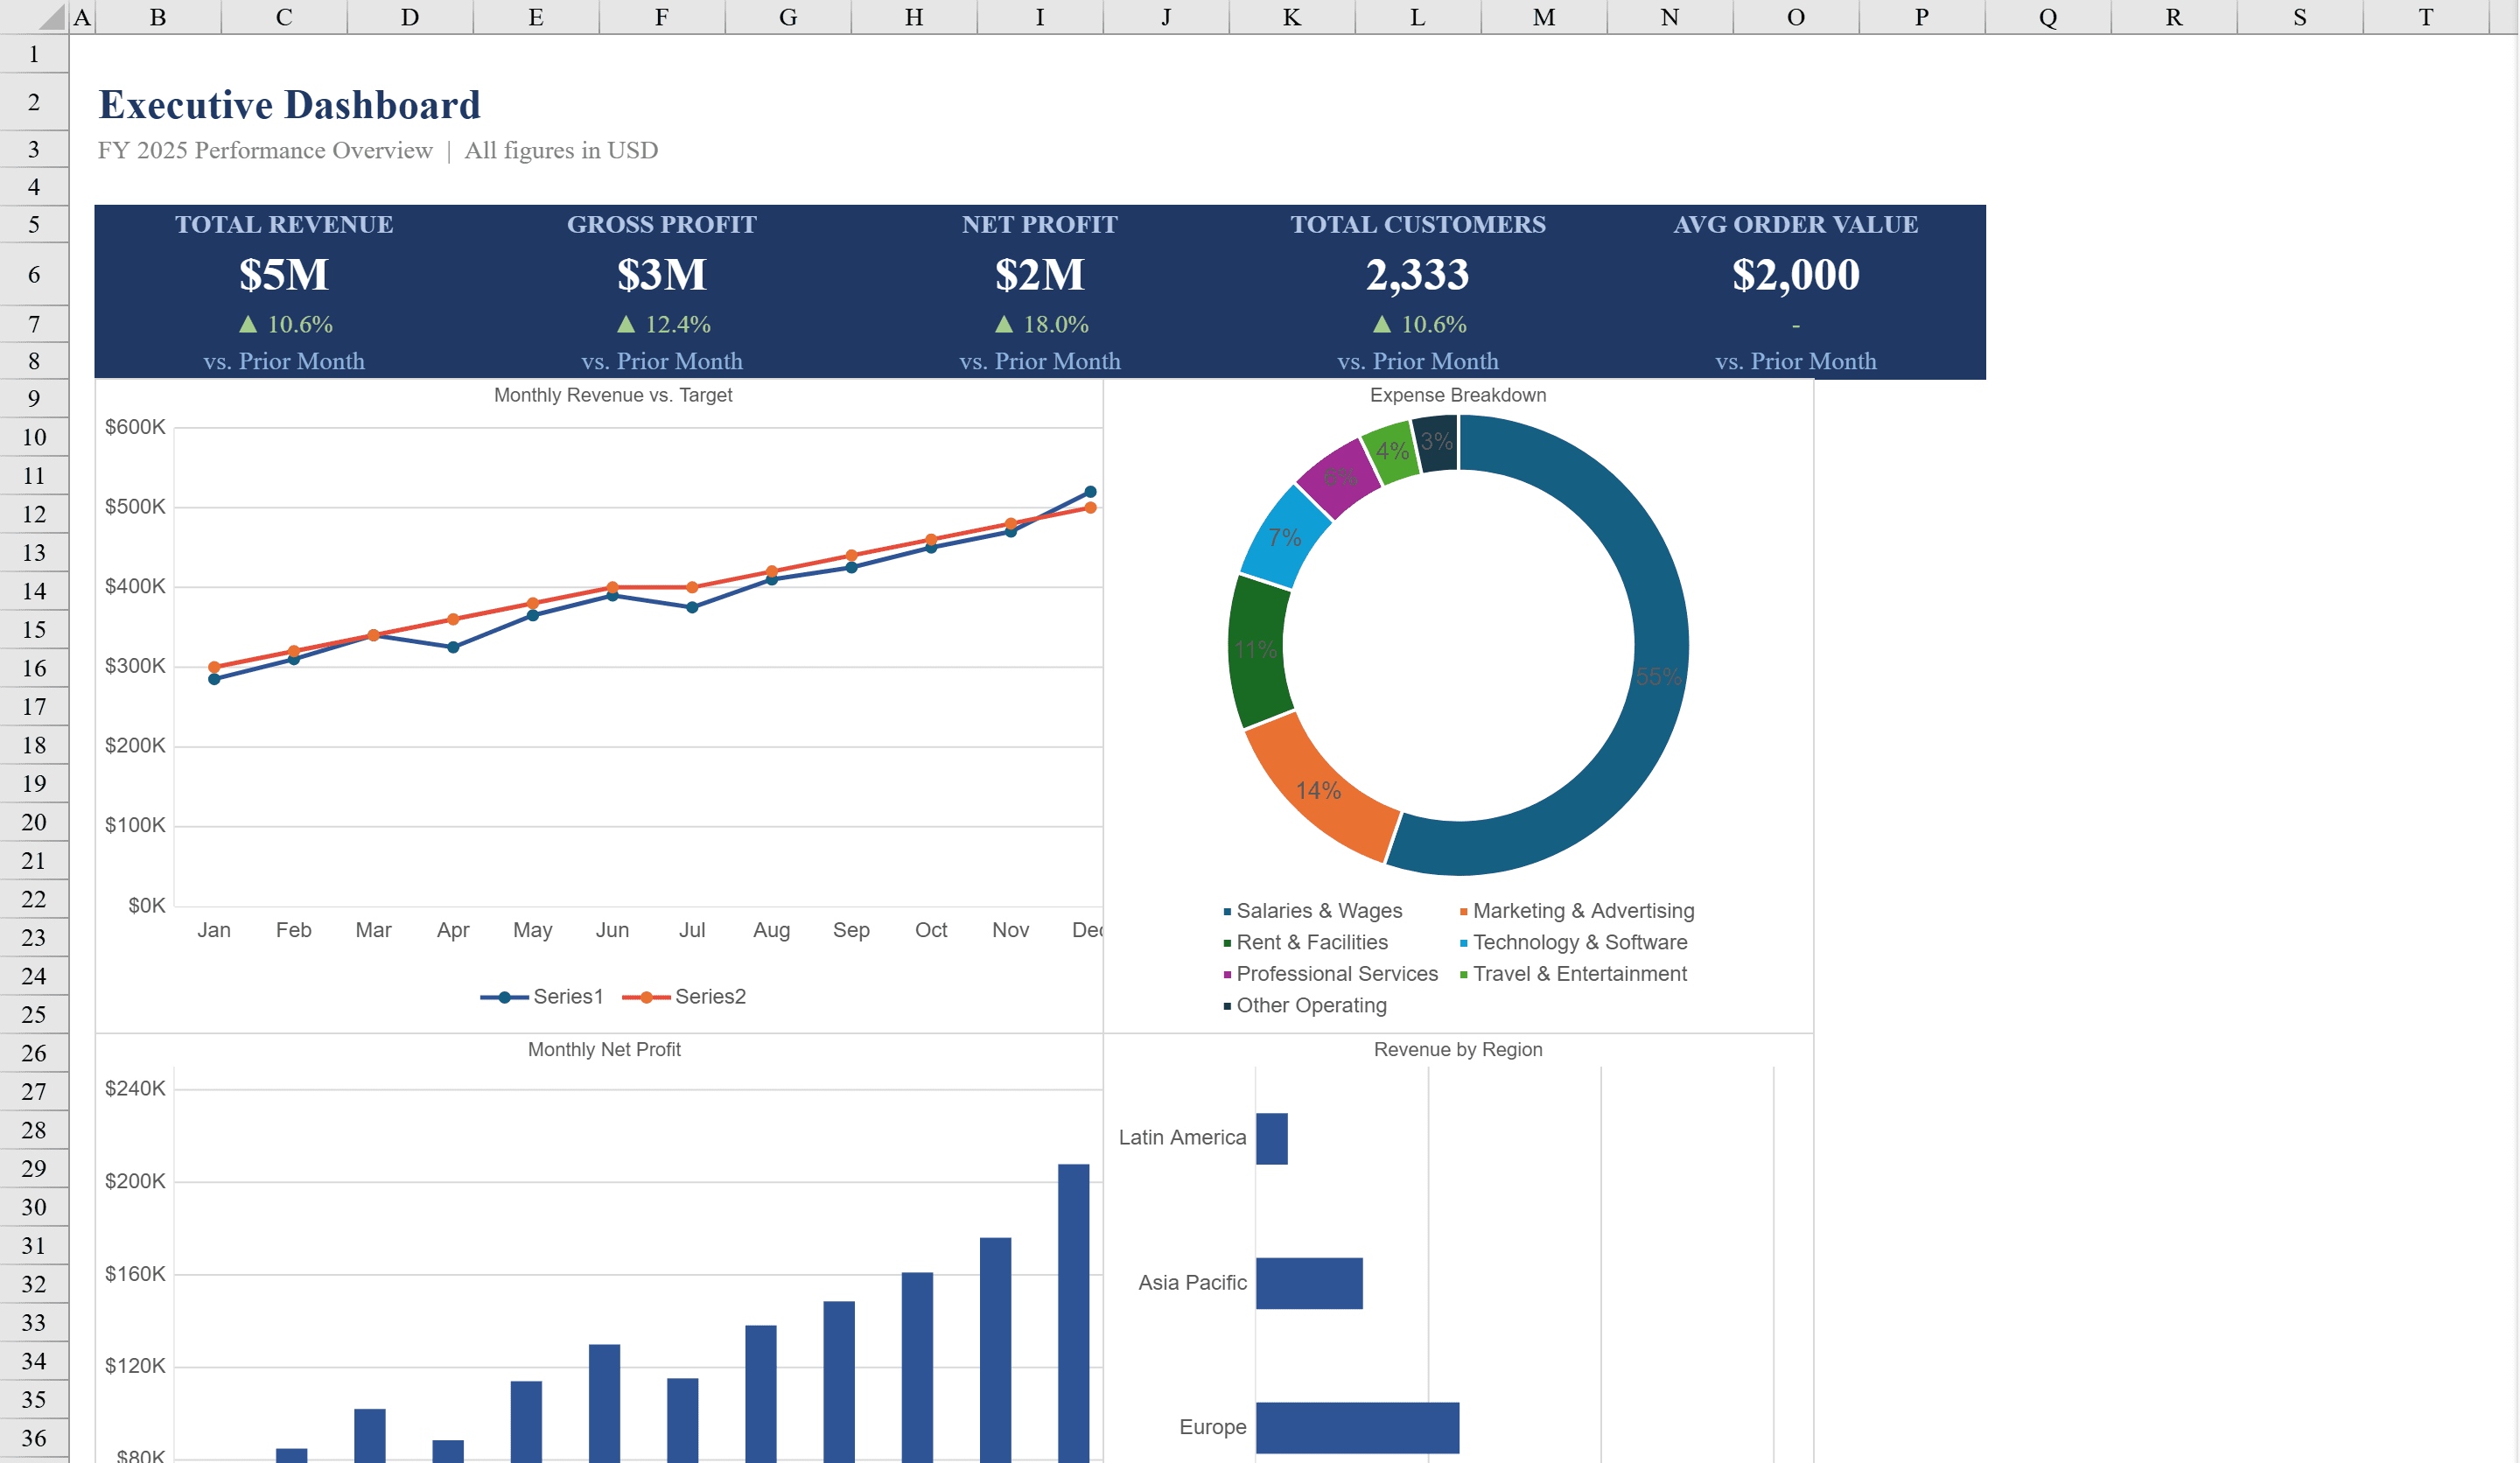Select row 6 header
2520x1463 pixels.
(33, 273)
